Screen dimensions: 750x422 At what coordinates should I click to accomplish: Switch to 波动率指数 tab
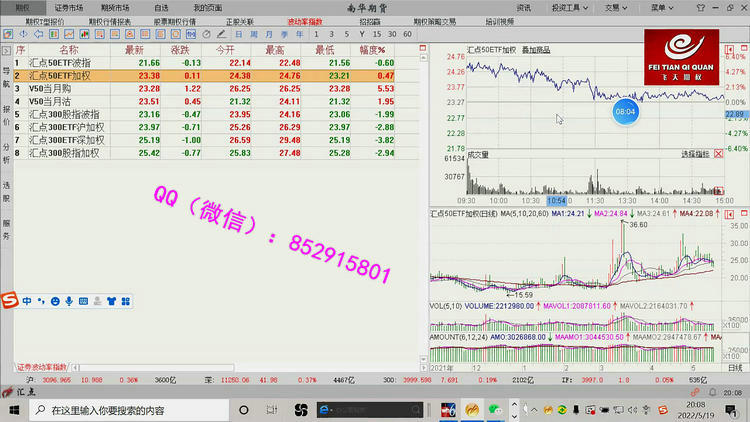(x=305, y=20)
